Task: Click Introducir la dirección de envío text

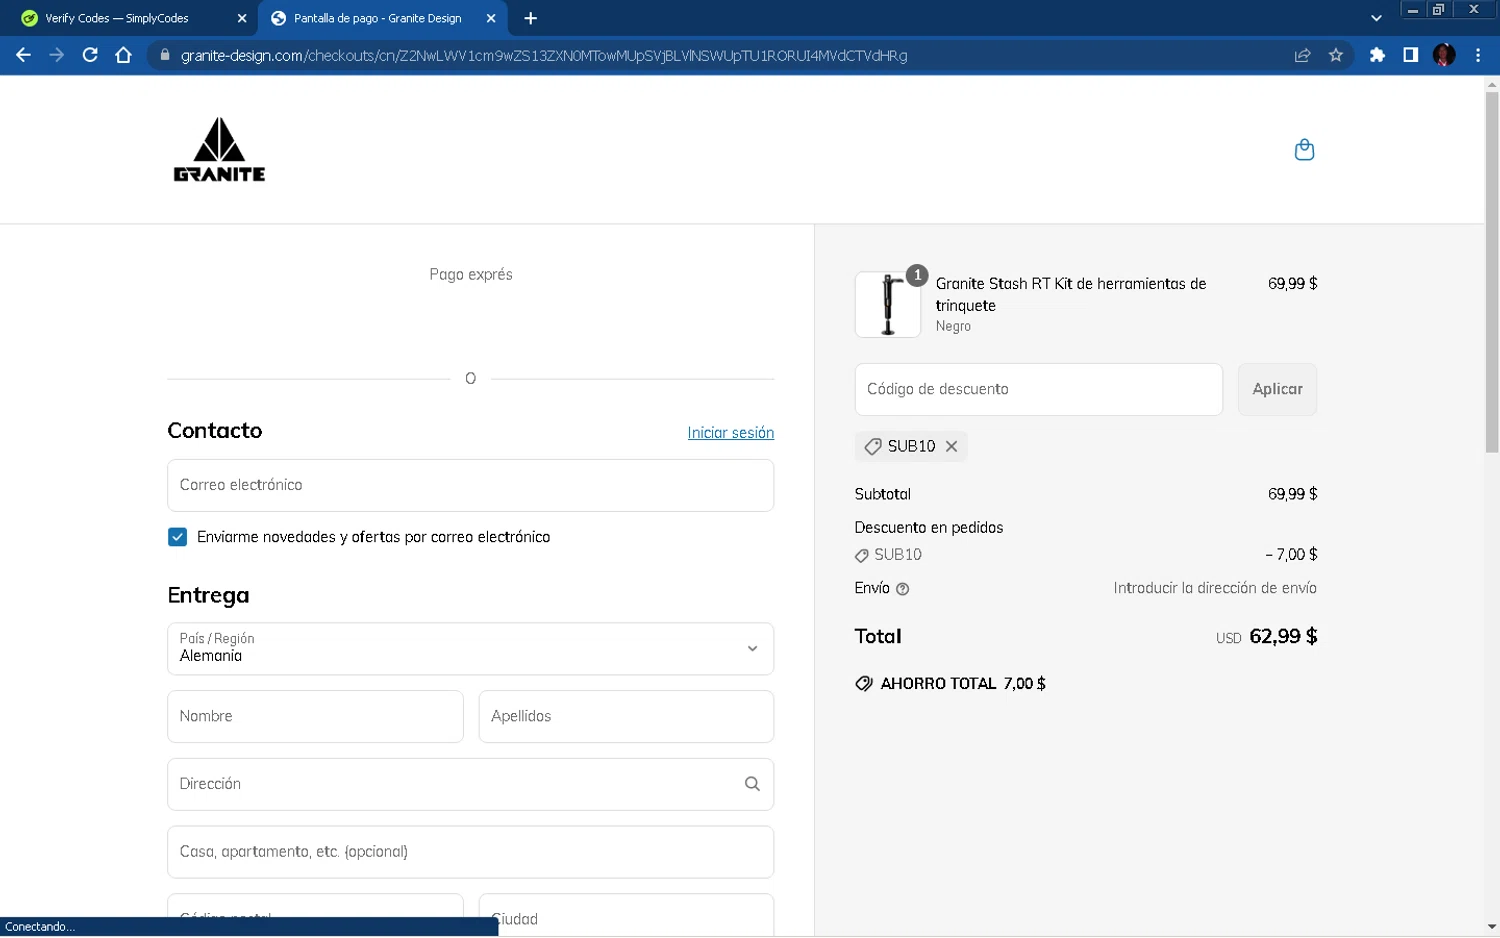Action: (x=1215, y=588)
